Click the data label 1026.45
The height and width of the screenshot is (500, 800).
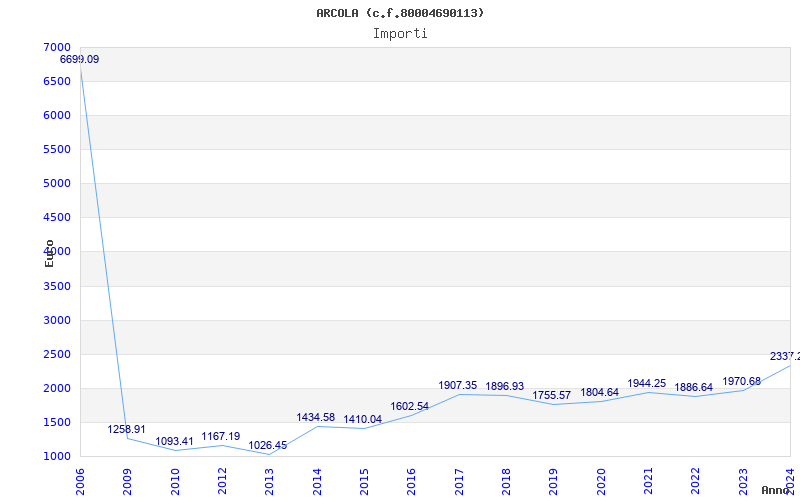268,445
